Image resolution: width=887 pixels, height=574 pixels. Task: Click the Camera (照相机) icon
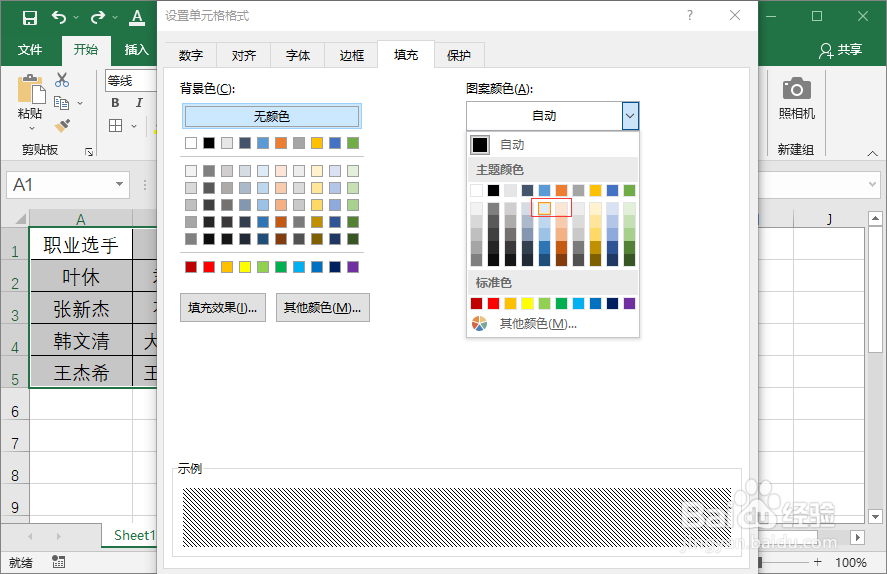pyautogui.click(x=796, y=89)
